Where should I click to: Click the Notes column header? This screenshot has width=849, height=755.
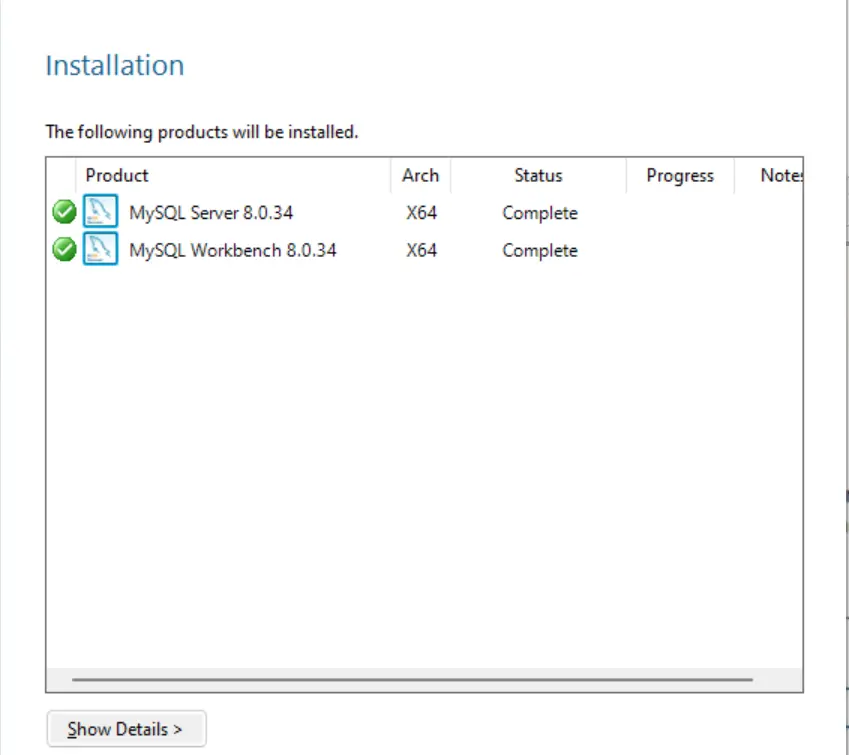click(769, 175)
